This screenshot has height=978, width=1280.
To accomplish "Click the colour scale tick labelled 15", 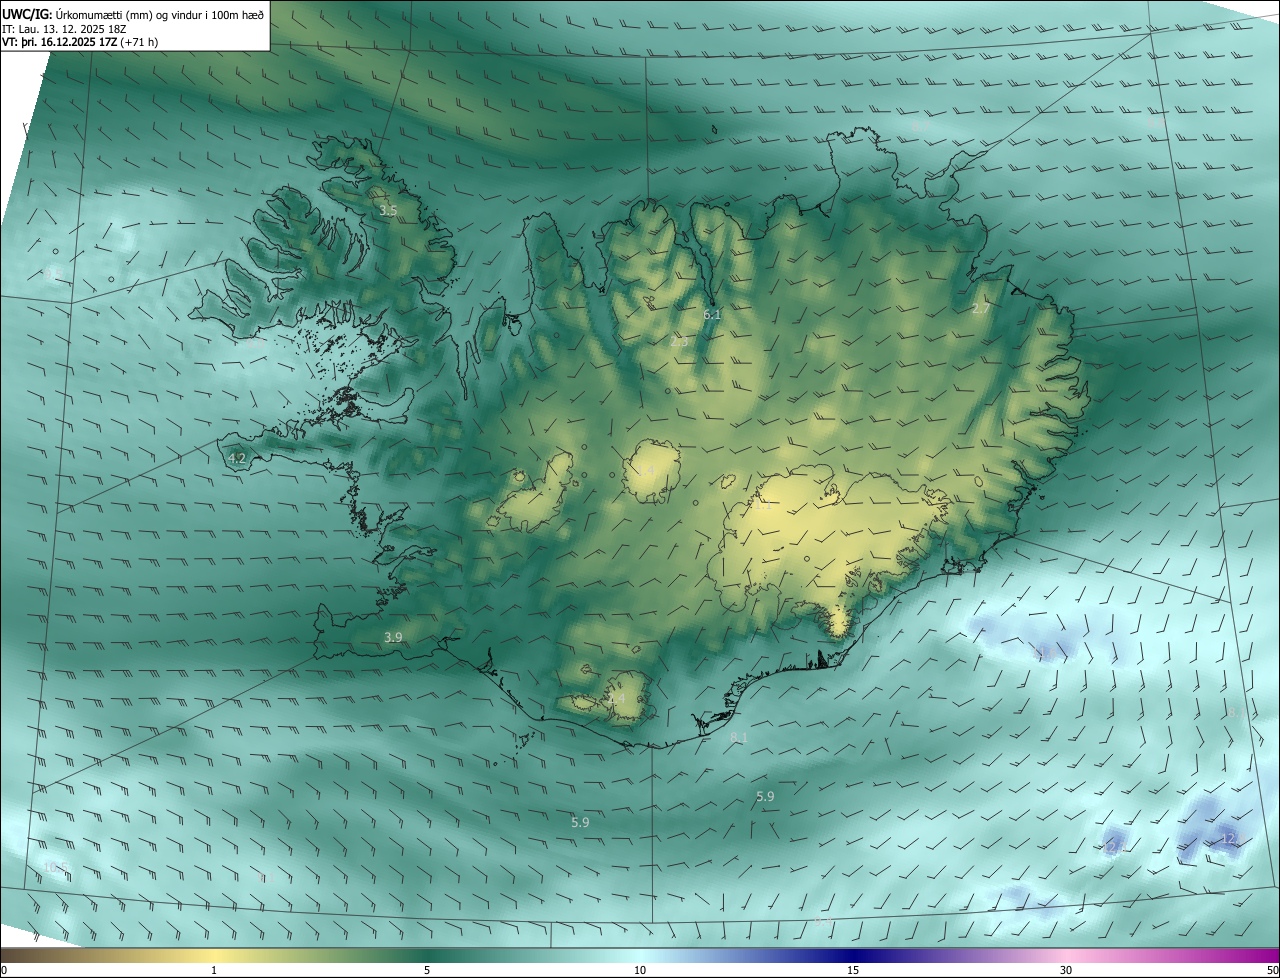I will (853, 970).
